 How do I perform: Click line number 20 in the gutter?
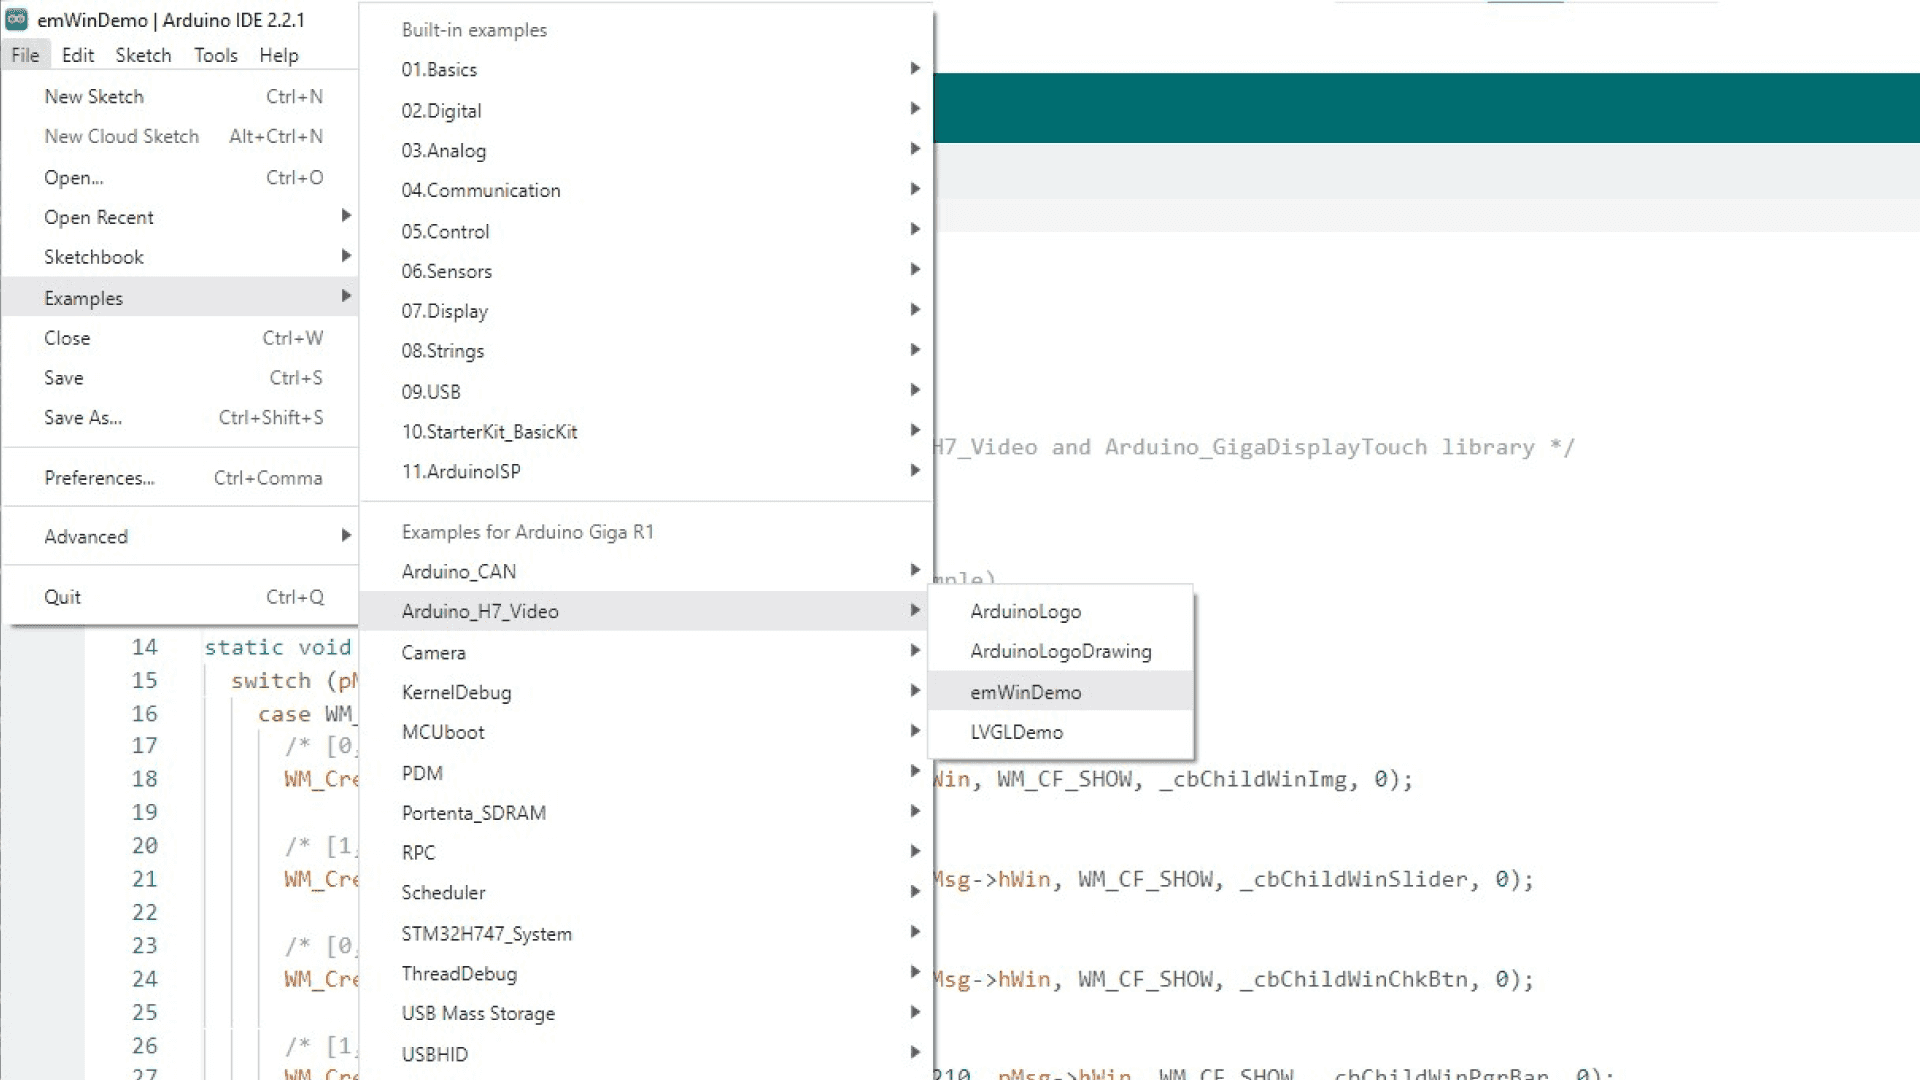coord(144,846)
